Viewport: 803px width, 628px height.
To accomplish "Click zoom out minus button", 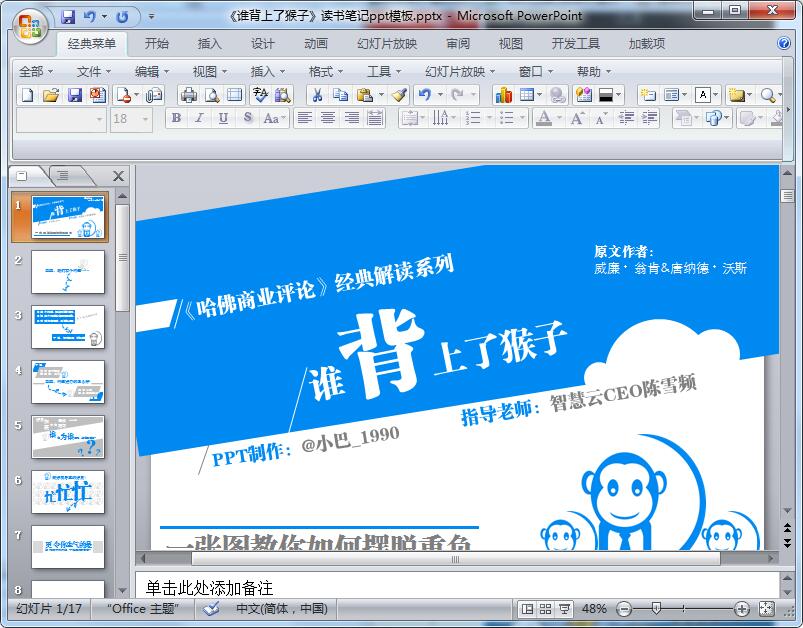I will [624, 609].
